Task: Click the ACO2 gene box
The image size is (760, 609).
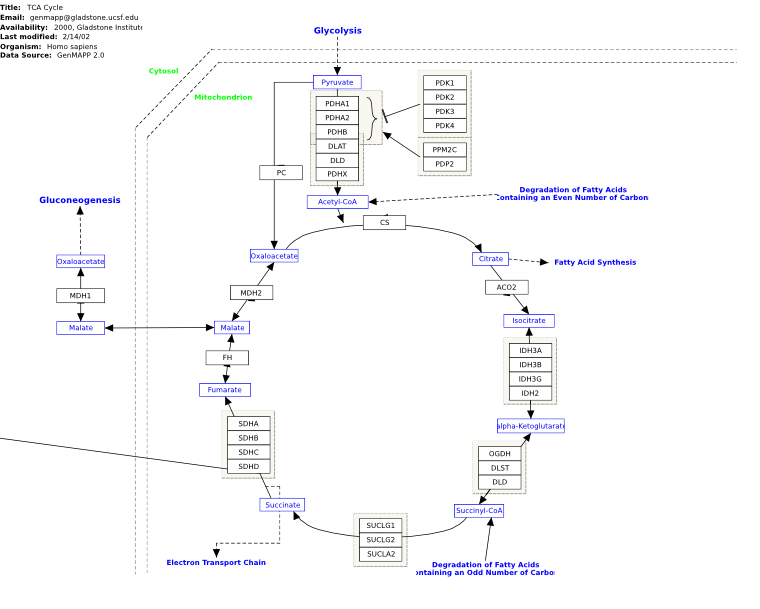Action: [x=507, y=287]
